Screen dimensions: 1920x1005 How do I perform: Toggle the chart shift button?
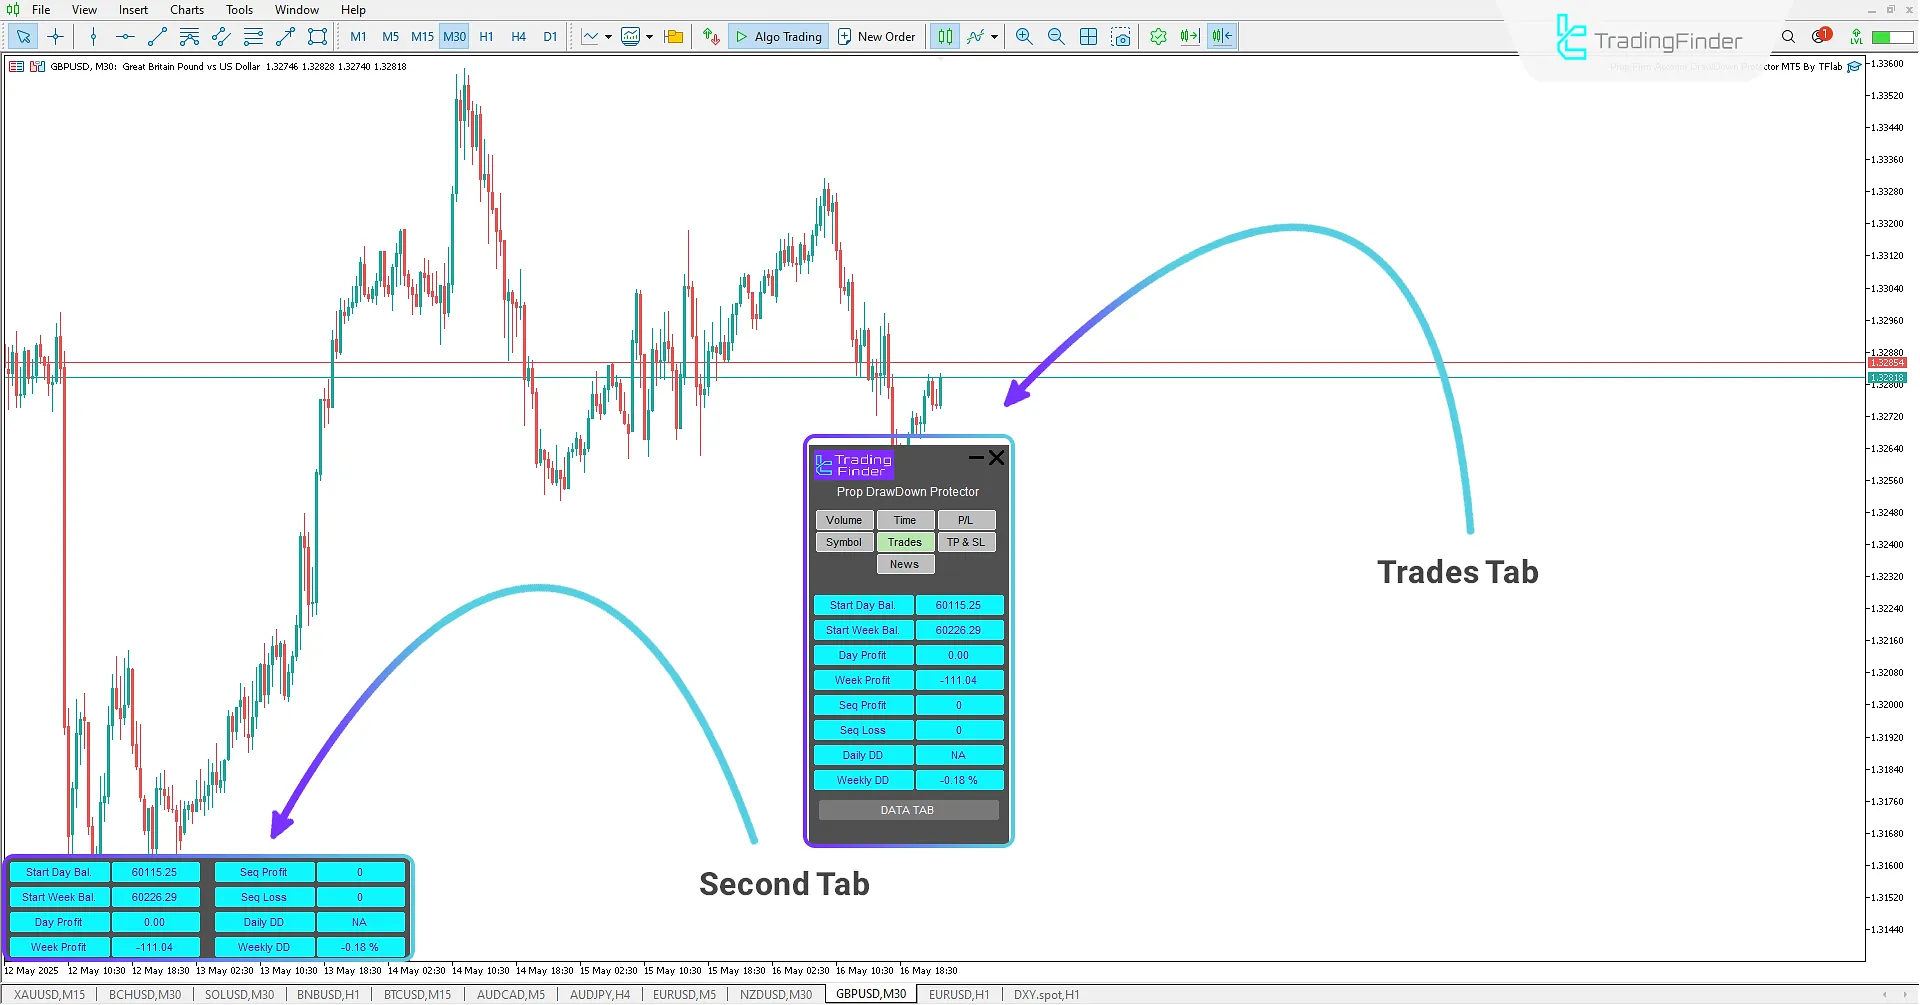tap(1222, 37)
